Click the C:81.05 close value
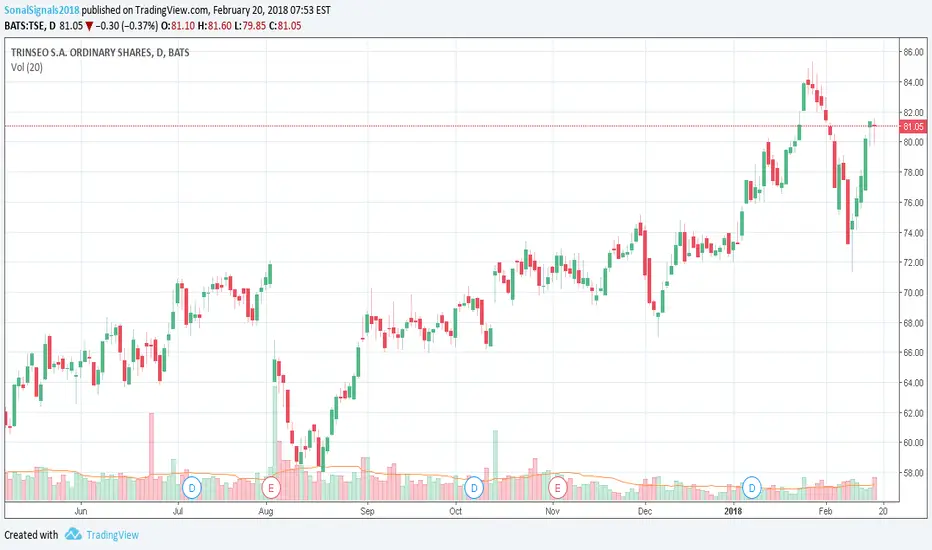Screen dimensions: 932x550 coord(285,26)
